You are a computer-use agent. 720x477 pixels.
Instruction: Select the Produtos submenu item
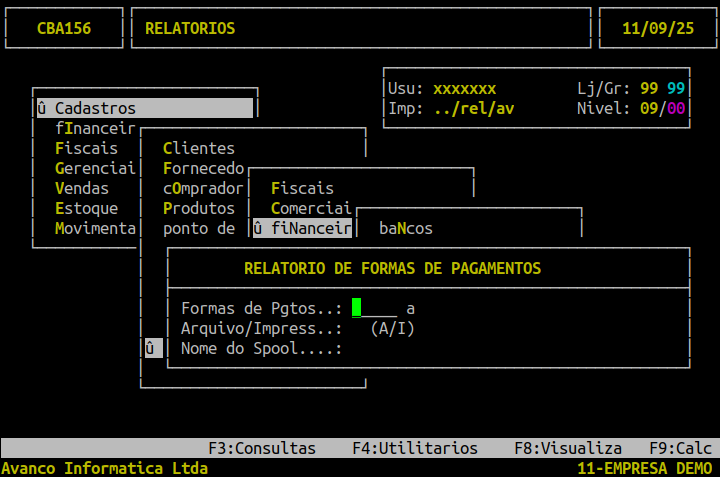[198, 208]
